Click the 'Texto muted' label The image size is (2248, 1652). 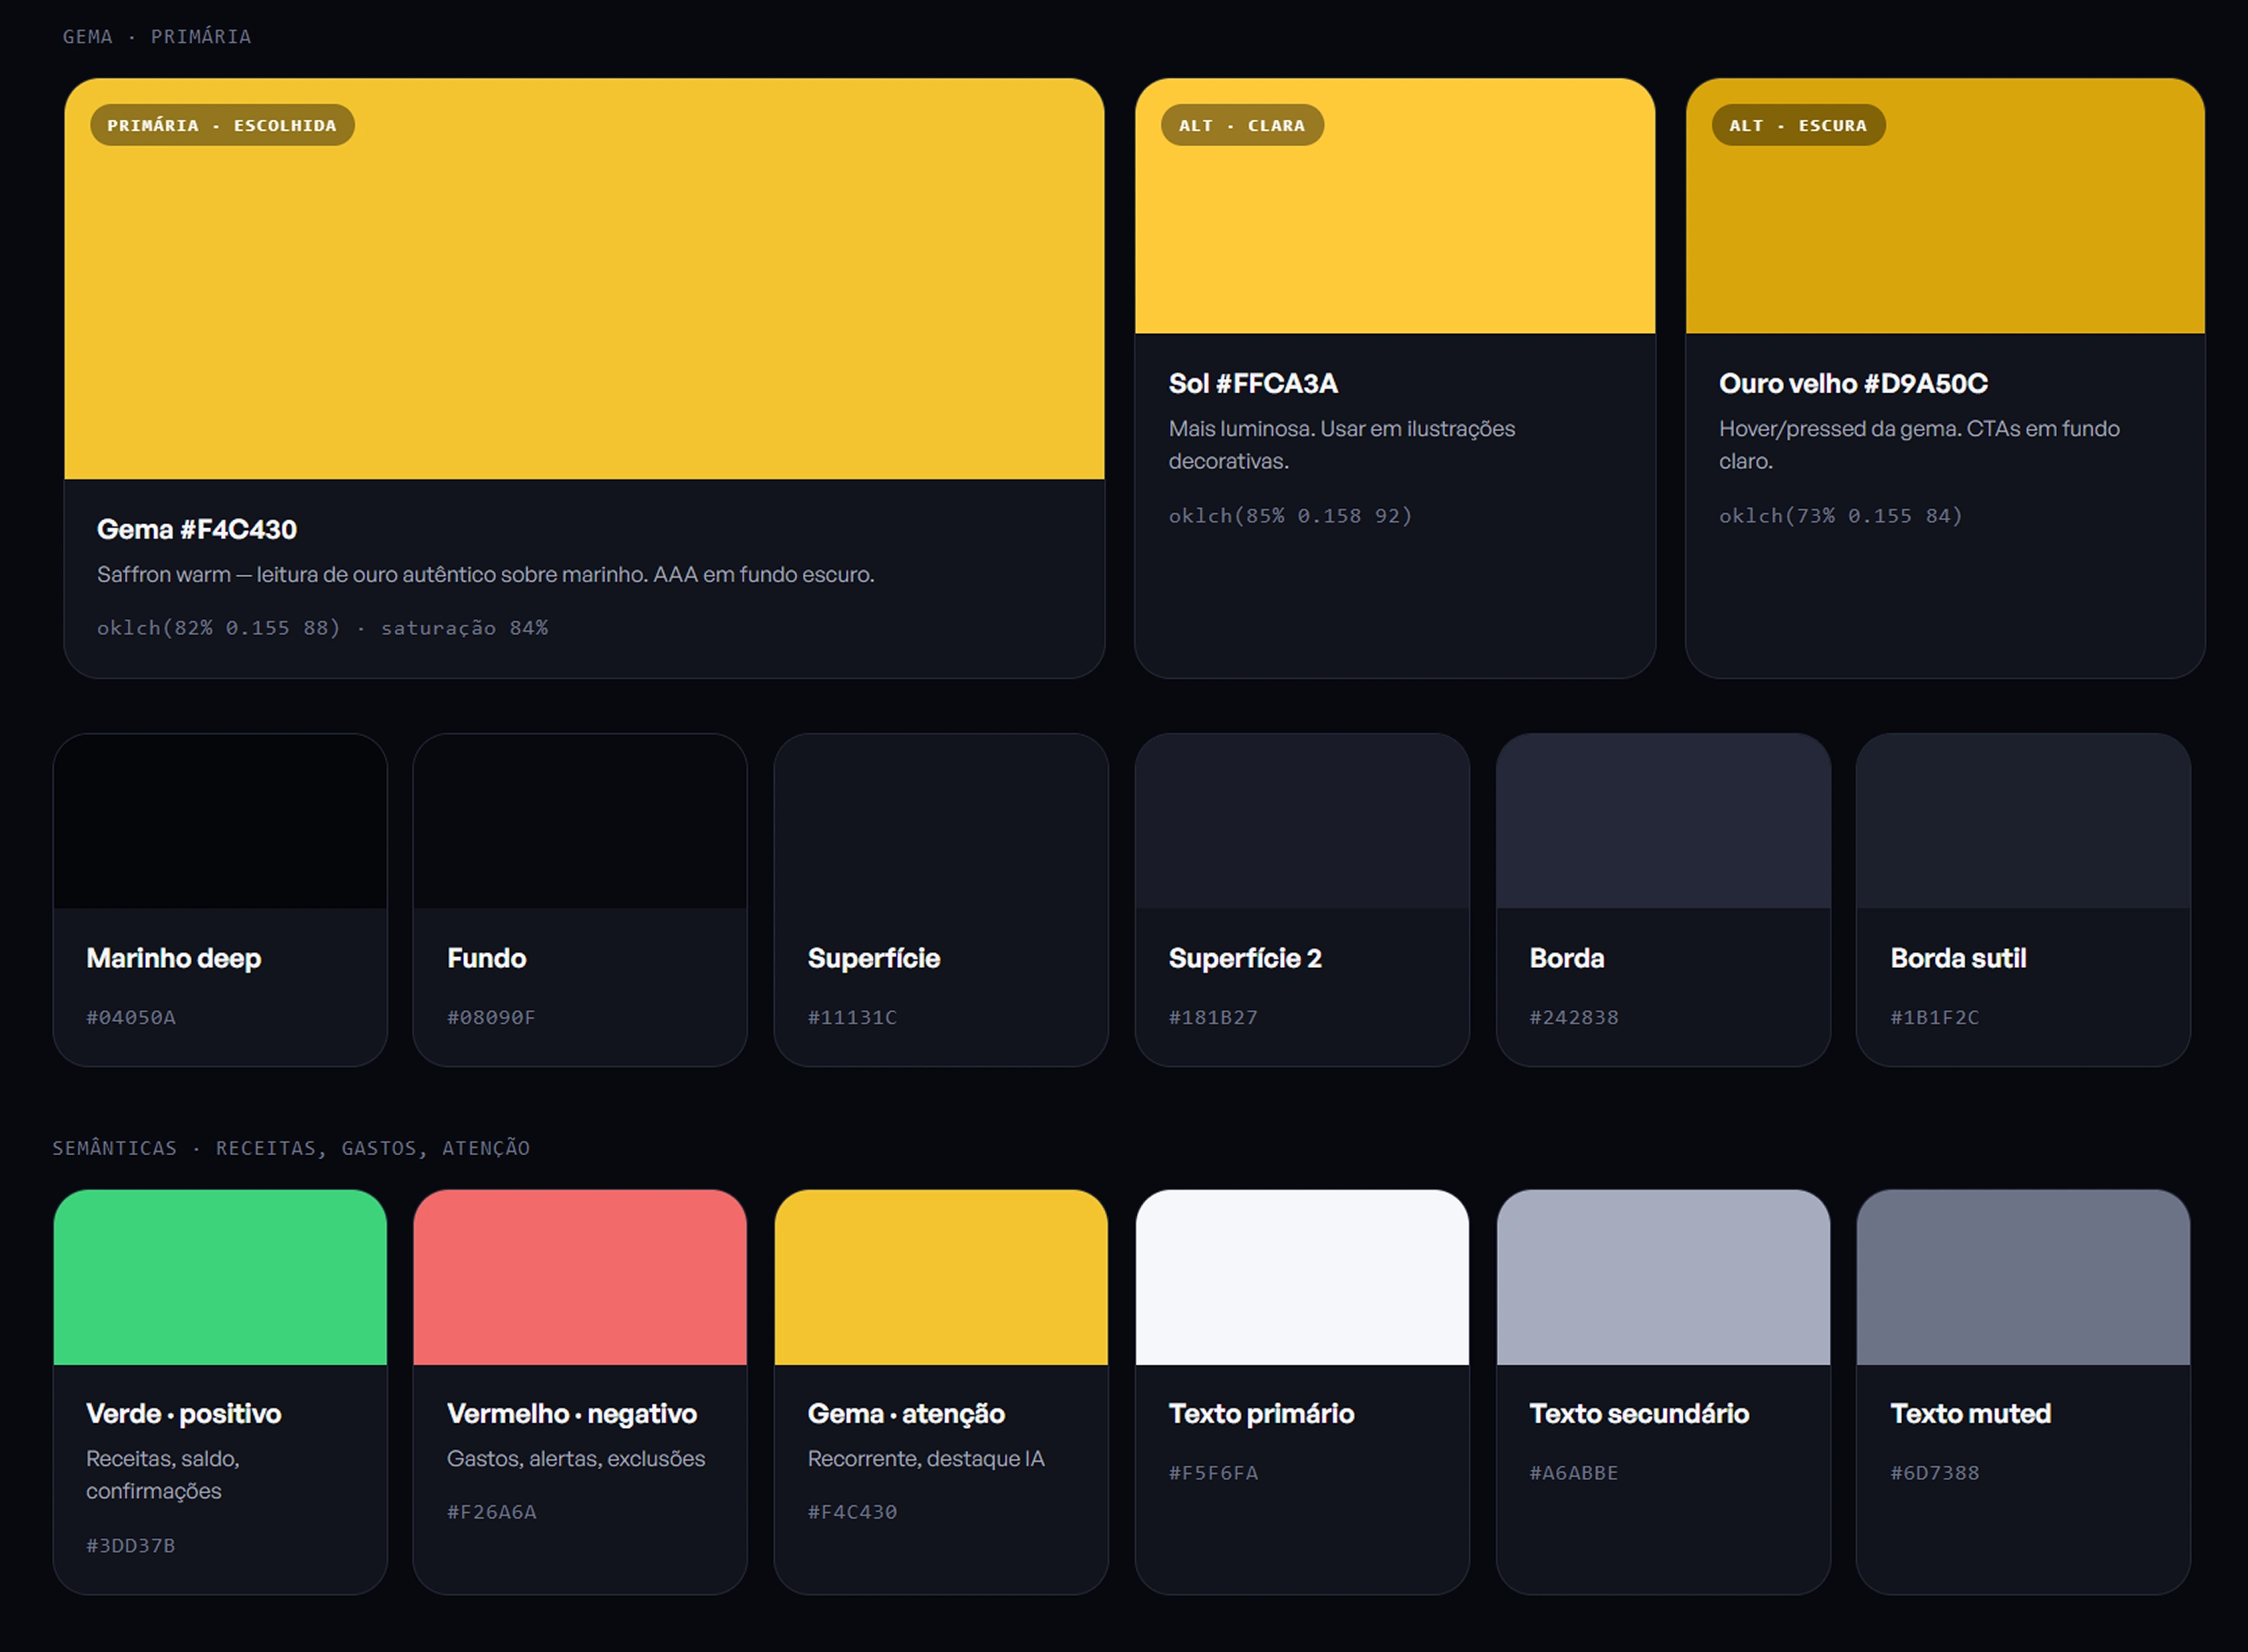point(1970,1414)
